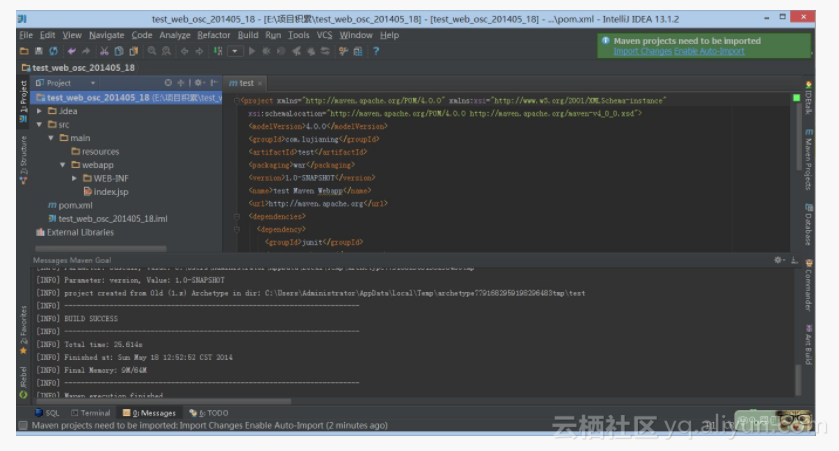Close the test editor tab
This screenshot has width=839, height=451.
(260, 83)
